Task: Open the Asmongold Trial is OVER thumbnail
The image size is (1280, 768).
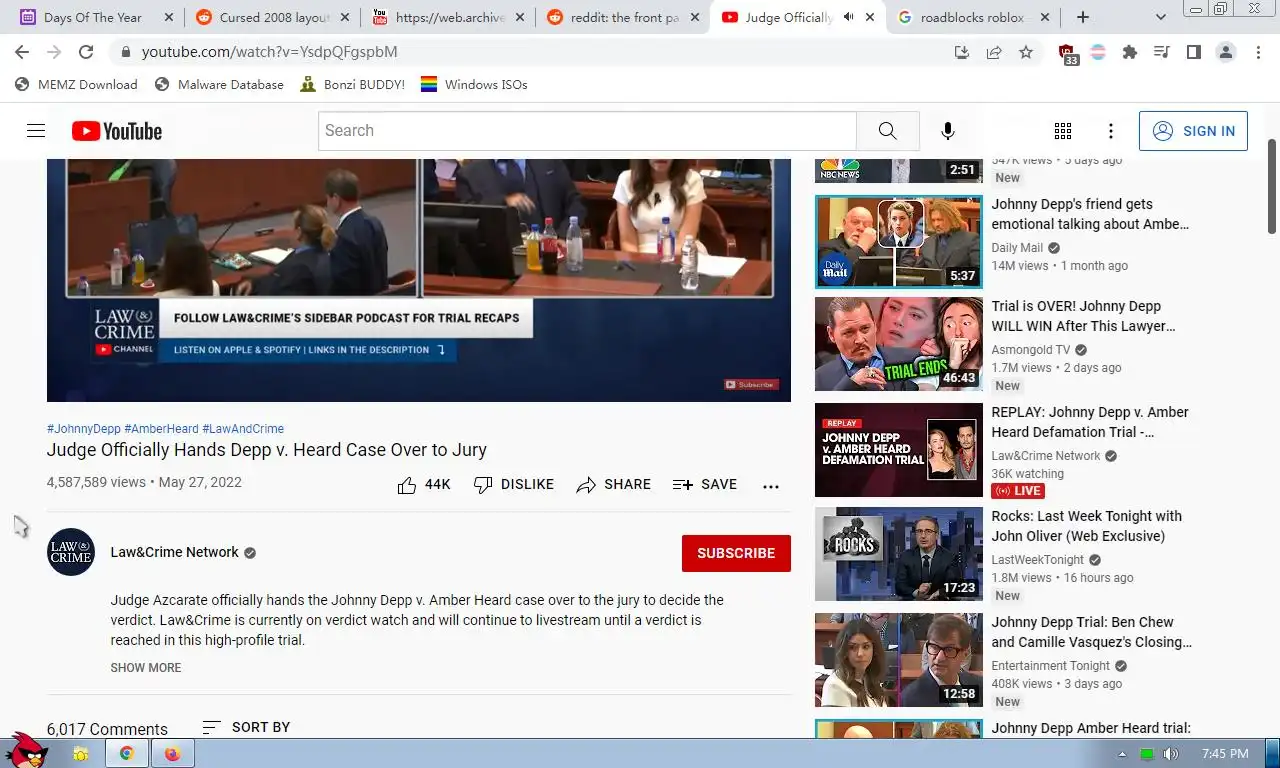Action: coord(898,344)
